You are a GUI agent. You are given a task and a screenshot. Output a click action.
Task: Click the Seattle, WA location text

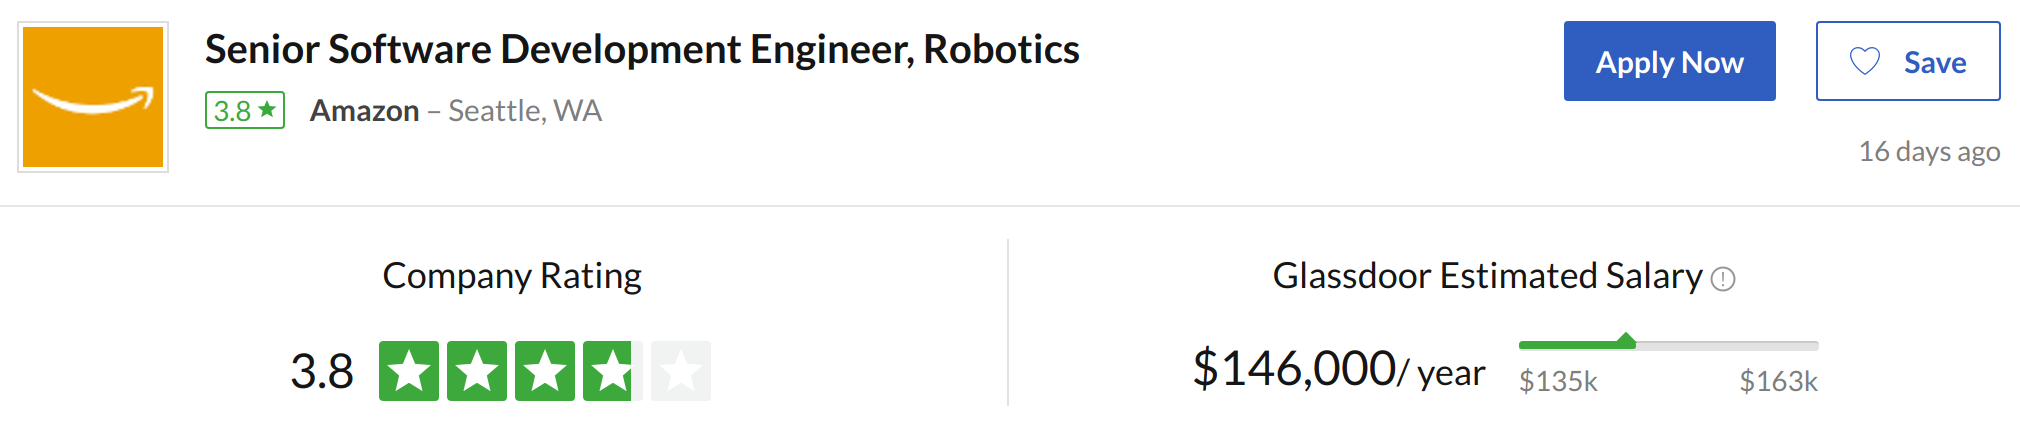pos(525,110)
